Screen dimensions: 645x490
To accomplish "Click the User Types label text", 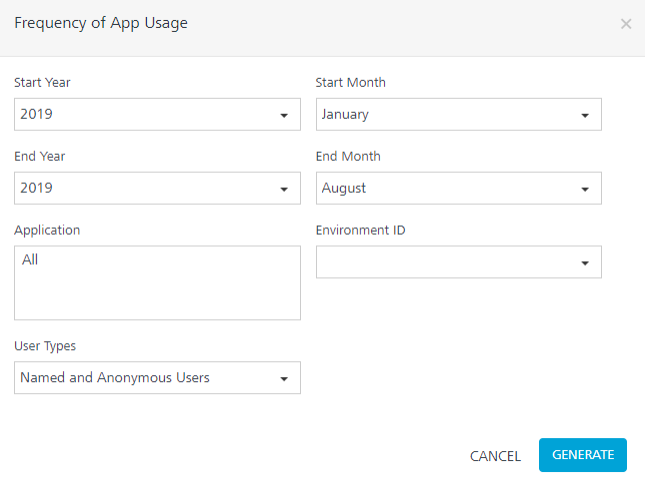I will (x=45, y=346).
